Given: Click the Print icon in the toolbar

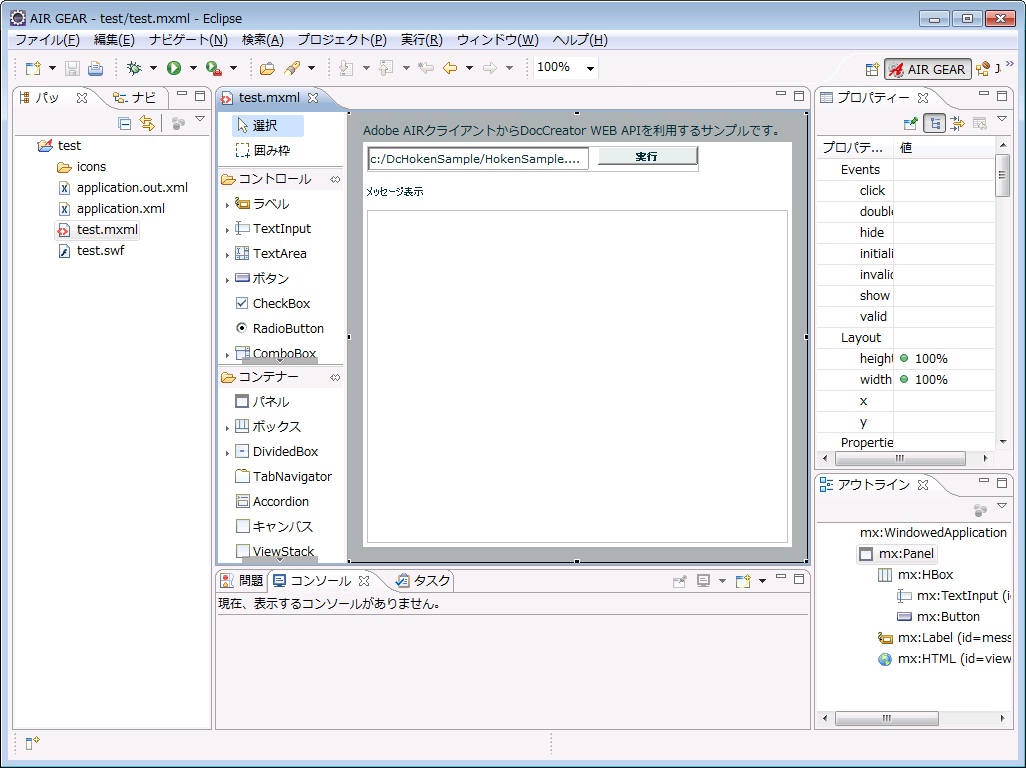Looking at the screenshot, I should click(x=96, y=68).
